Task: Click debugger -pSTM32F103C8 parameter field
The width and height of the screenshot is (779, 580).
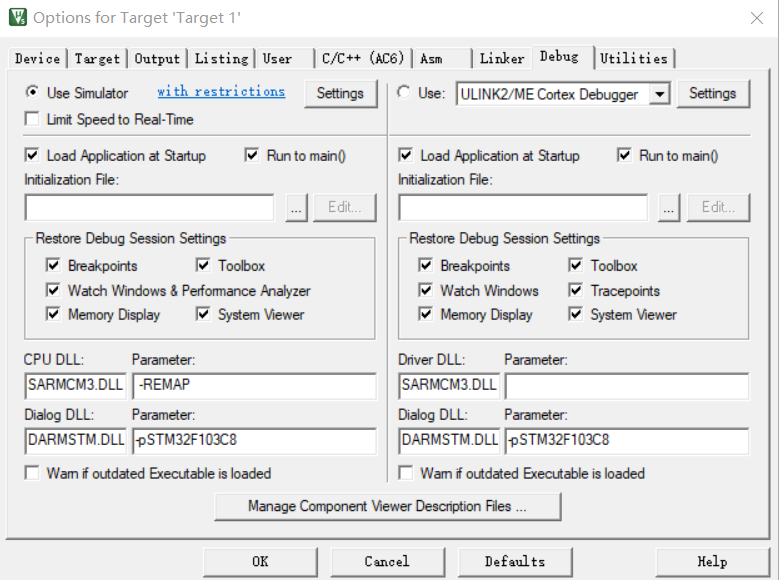Action: tap(627, 441)
